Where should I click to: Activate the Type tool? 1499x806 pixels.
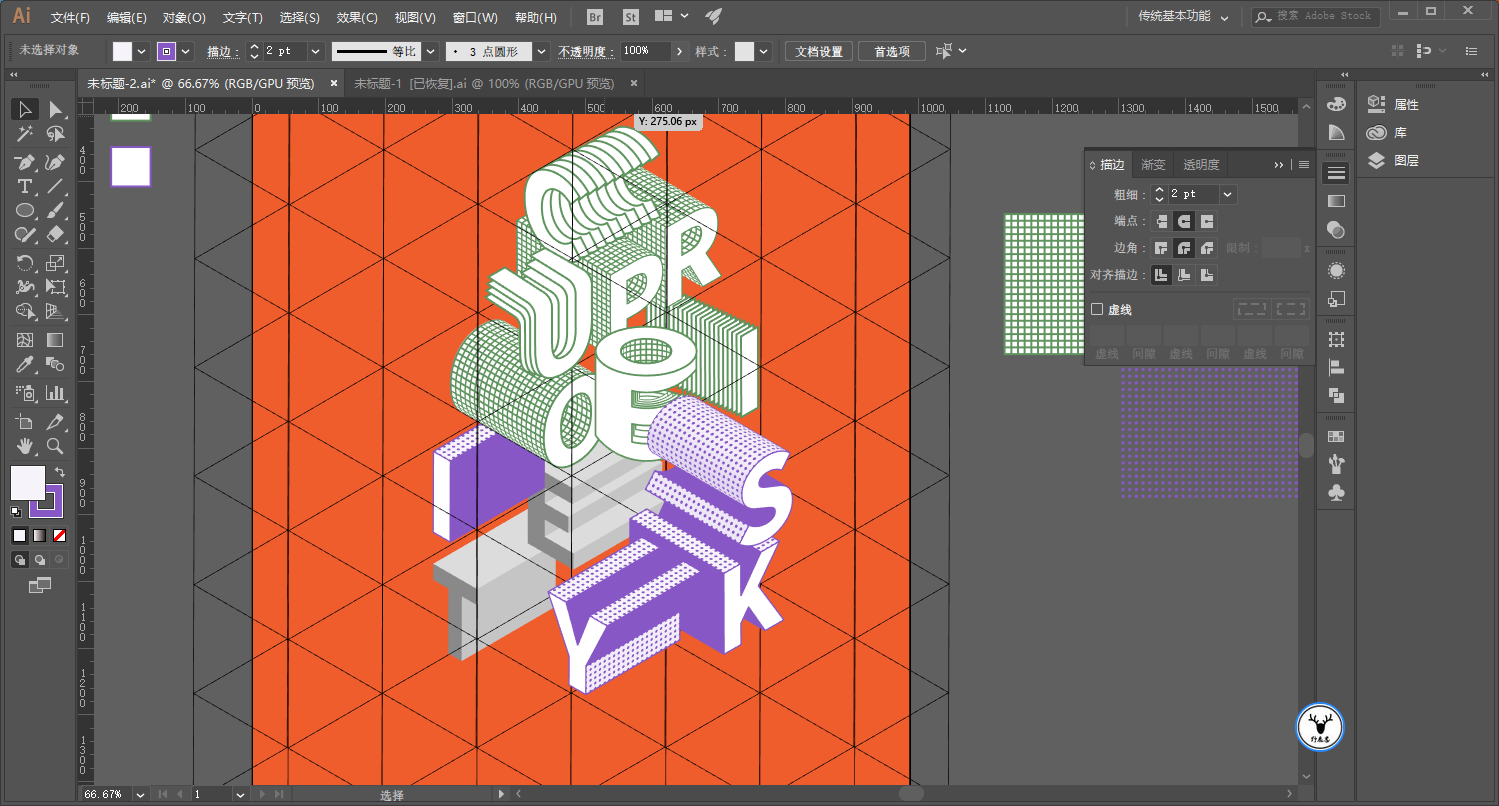pos(25,187)
